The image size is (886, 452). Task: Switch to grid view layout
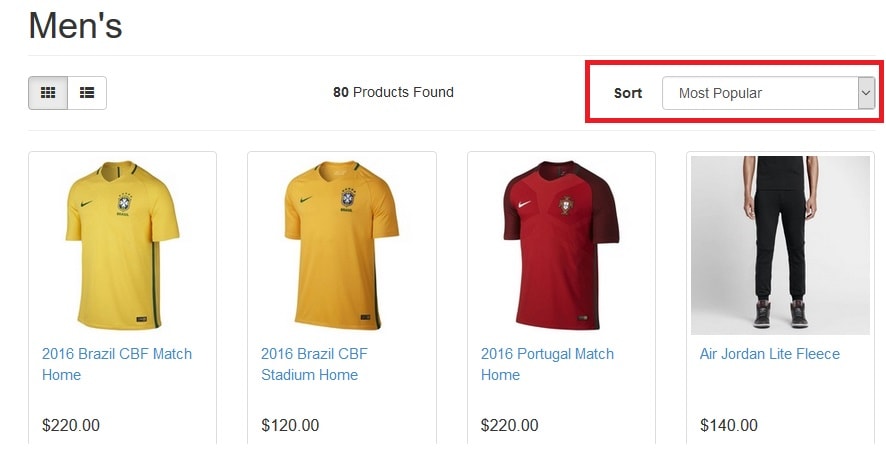pyautogui.click(x=48, y=93)
